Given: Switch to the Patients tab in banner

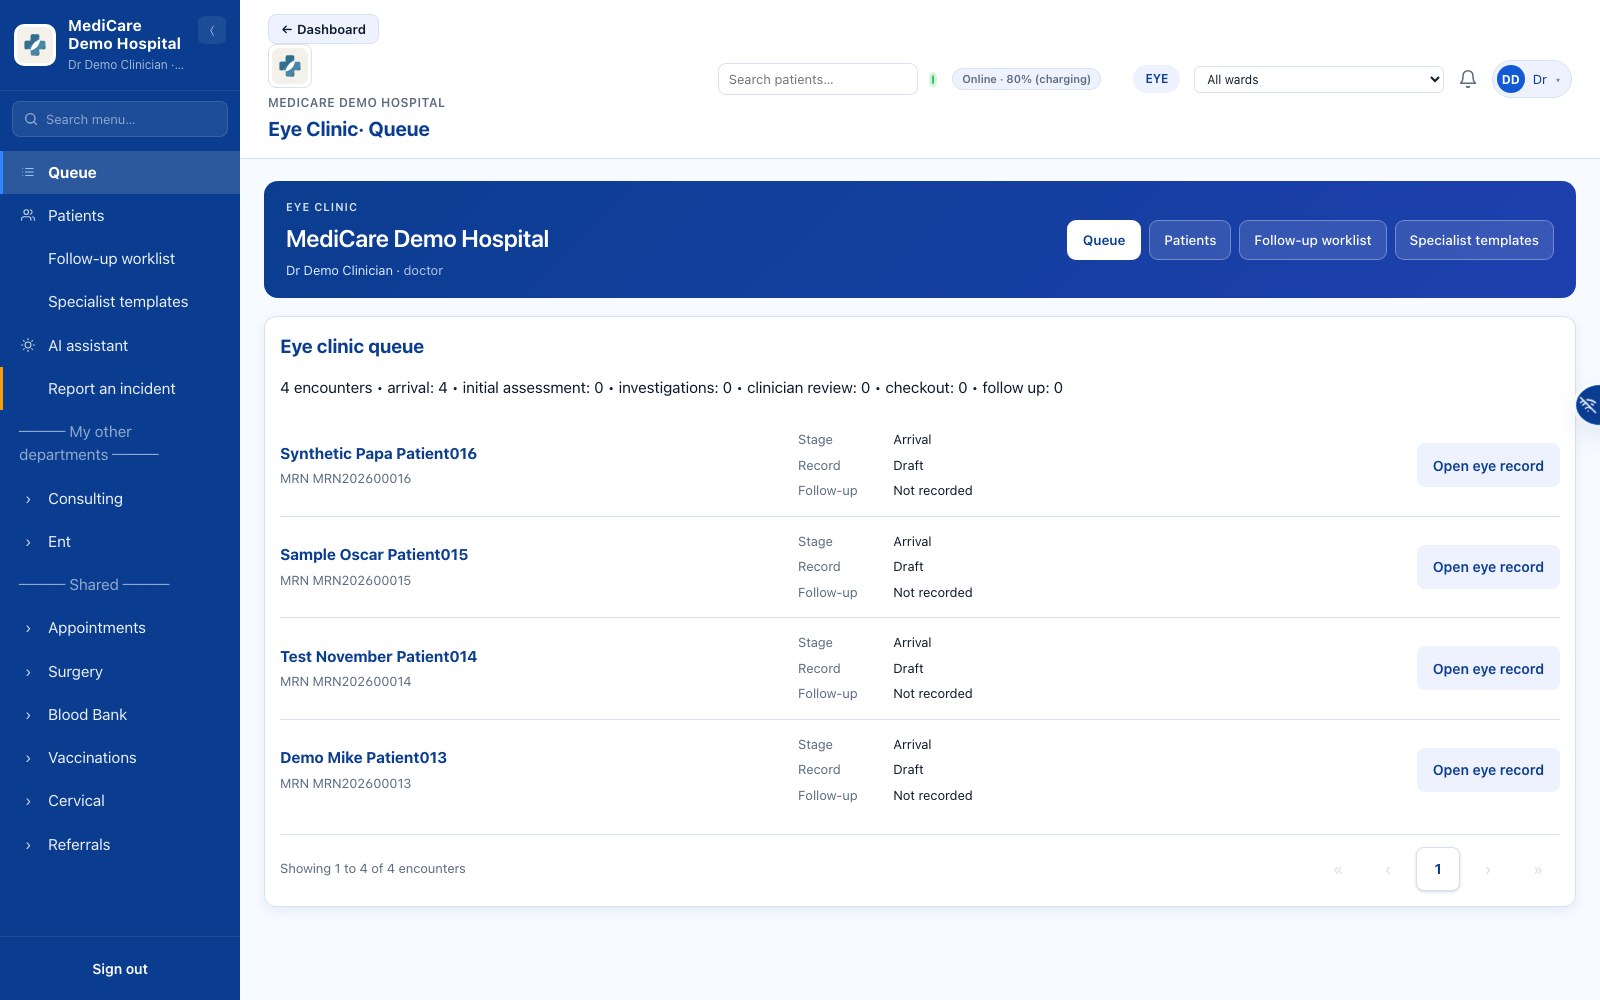Looking at the screenshot, I should click(x=1190, y=240).
